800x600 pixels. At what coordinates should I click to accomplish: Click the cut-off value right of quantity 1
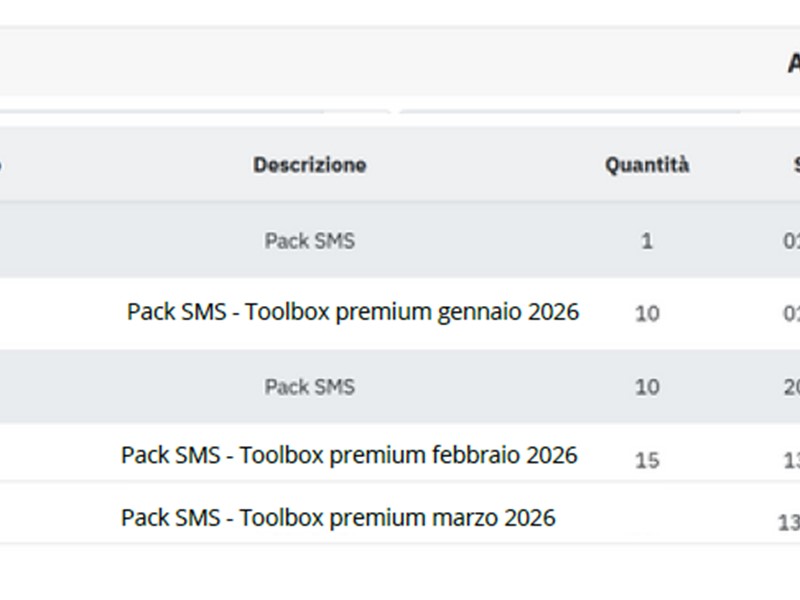[x=791, y=241]
